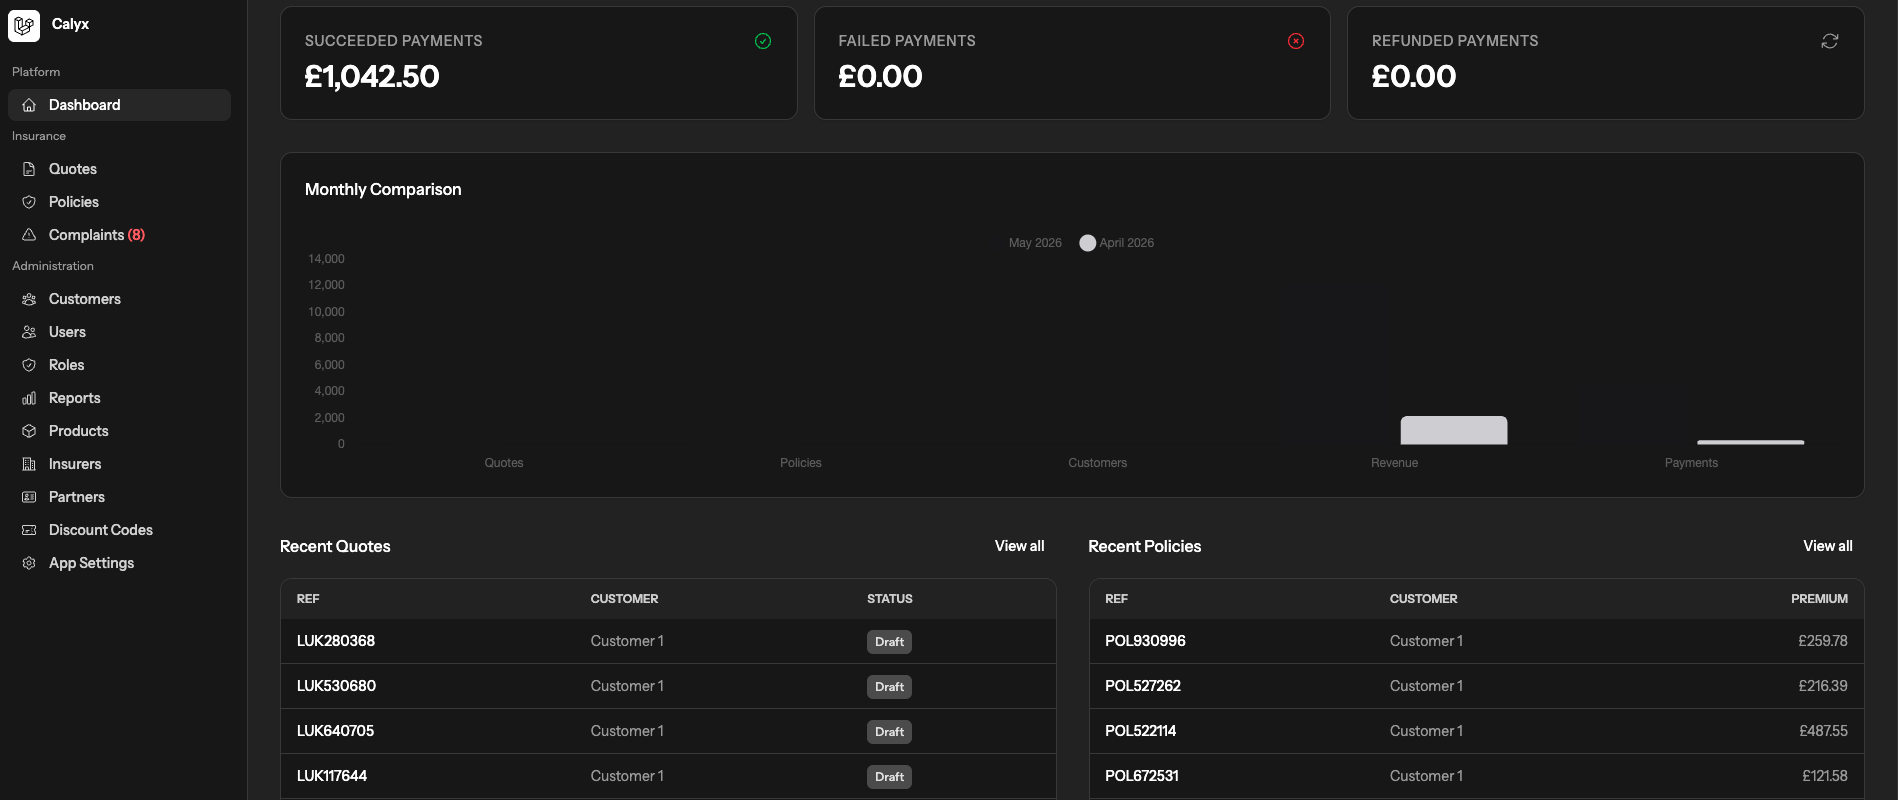Open quote LUK640705
The height and width of the screenshot is (800, 1898).
tap(335, 731)
